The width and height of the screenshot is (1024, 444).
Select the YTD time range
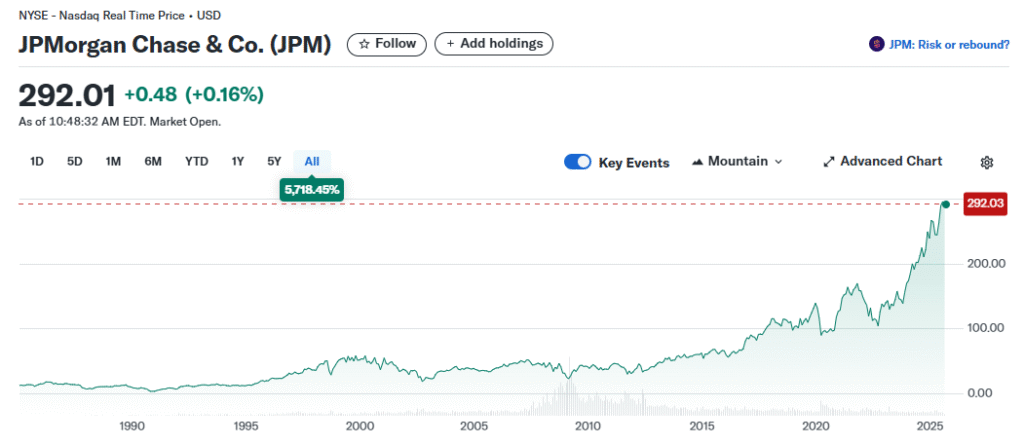(x=196, y=162)
